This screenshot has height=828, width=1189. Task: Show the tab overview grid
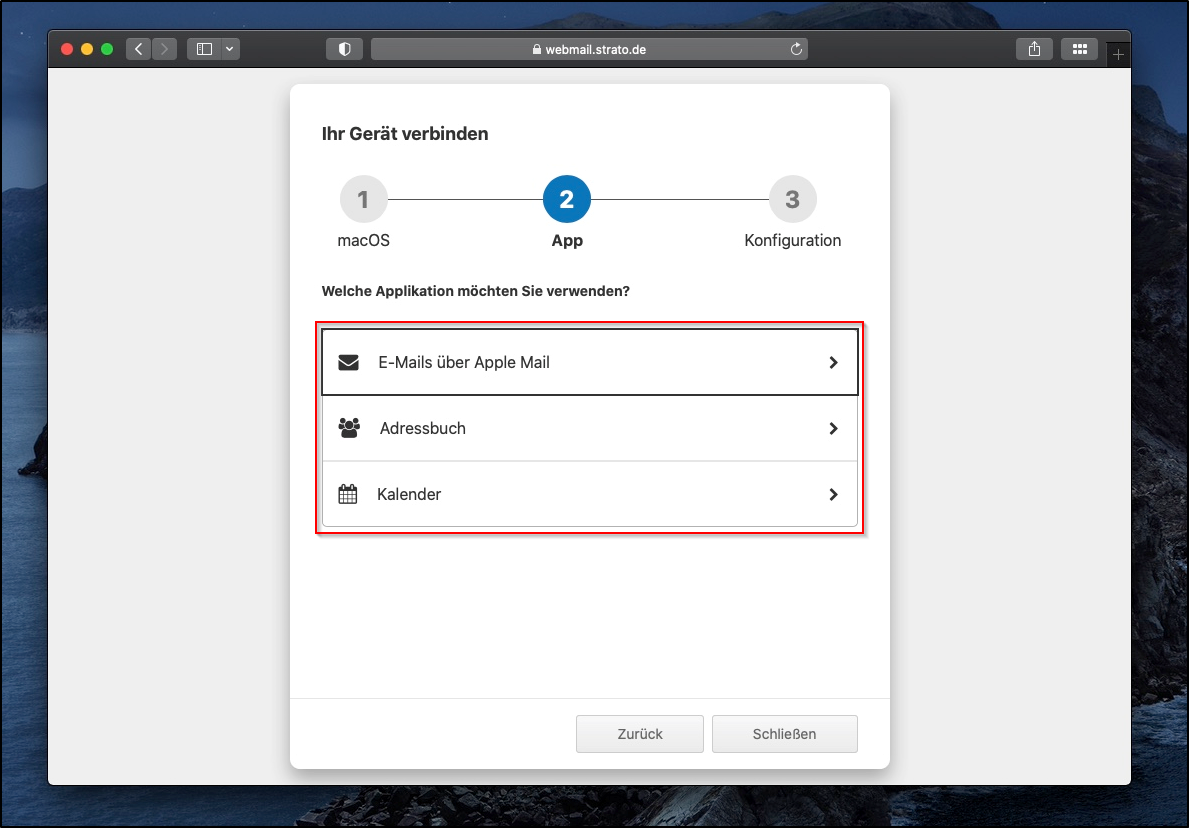[x=1079, y=49]
